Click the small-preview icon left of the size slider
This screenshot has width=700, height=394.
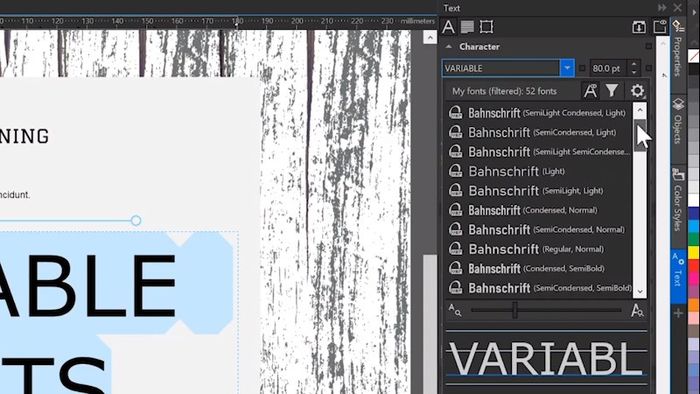pyautogui.click(x=454, y=310)
